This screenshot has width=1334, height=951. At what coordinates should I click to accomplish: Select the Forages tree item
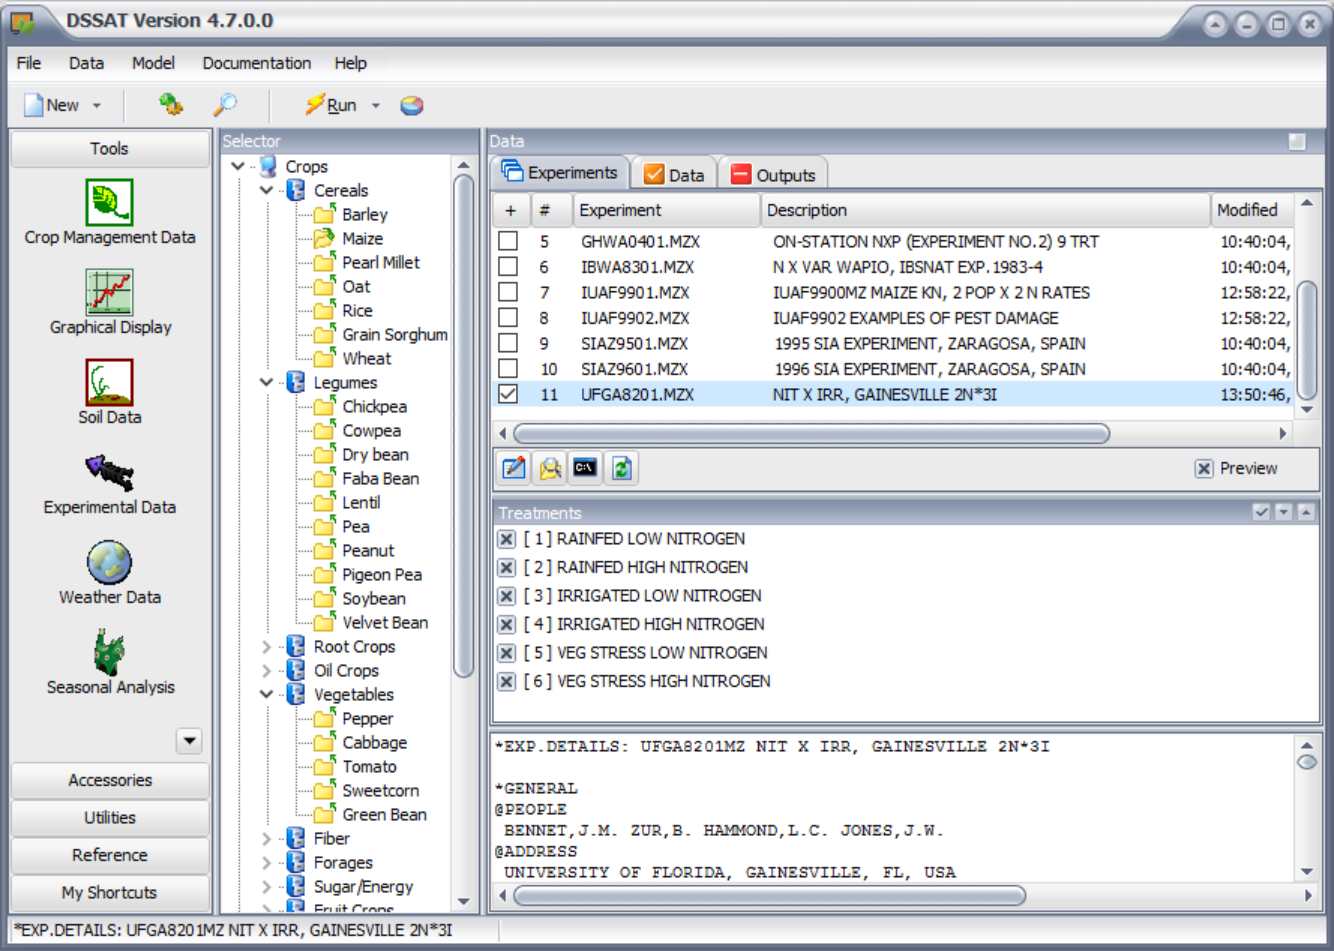tap(343, 862)
